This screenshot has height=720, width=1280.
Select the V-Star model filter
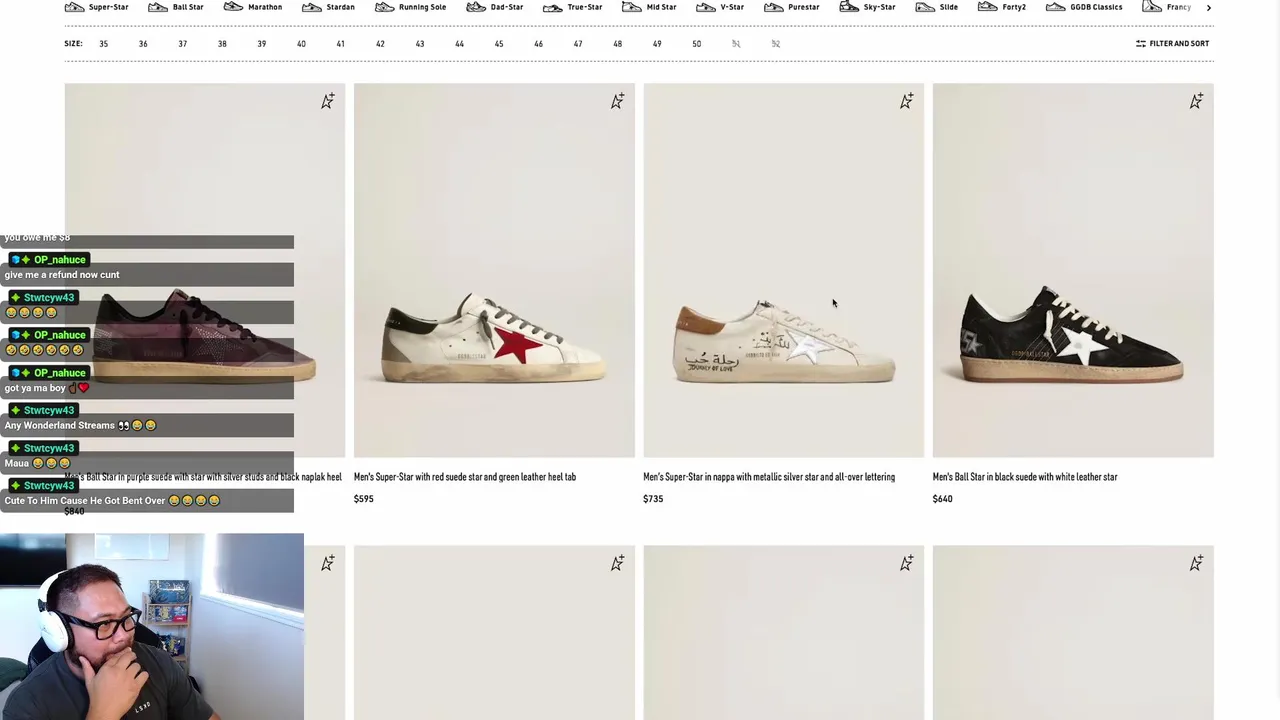(720, 7)
